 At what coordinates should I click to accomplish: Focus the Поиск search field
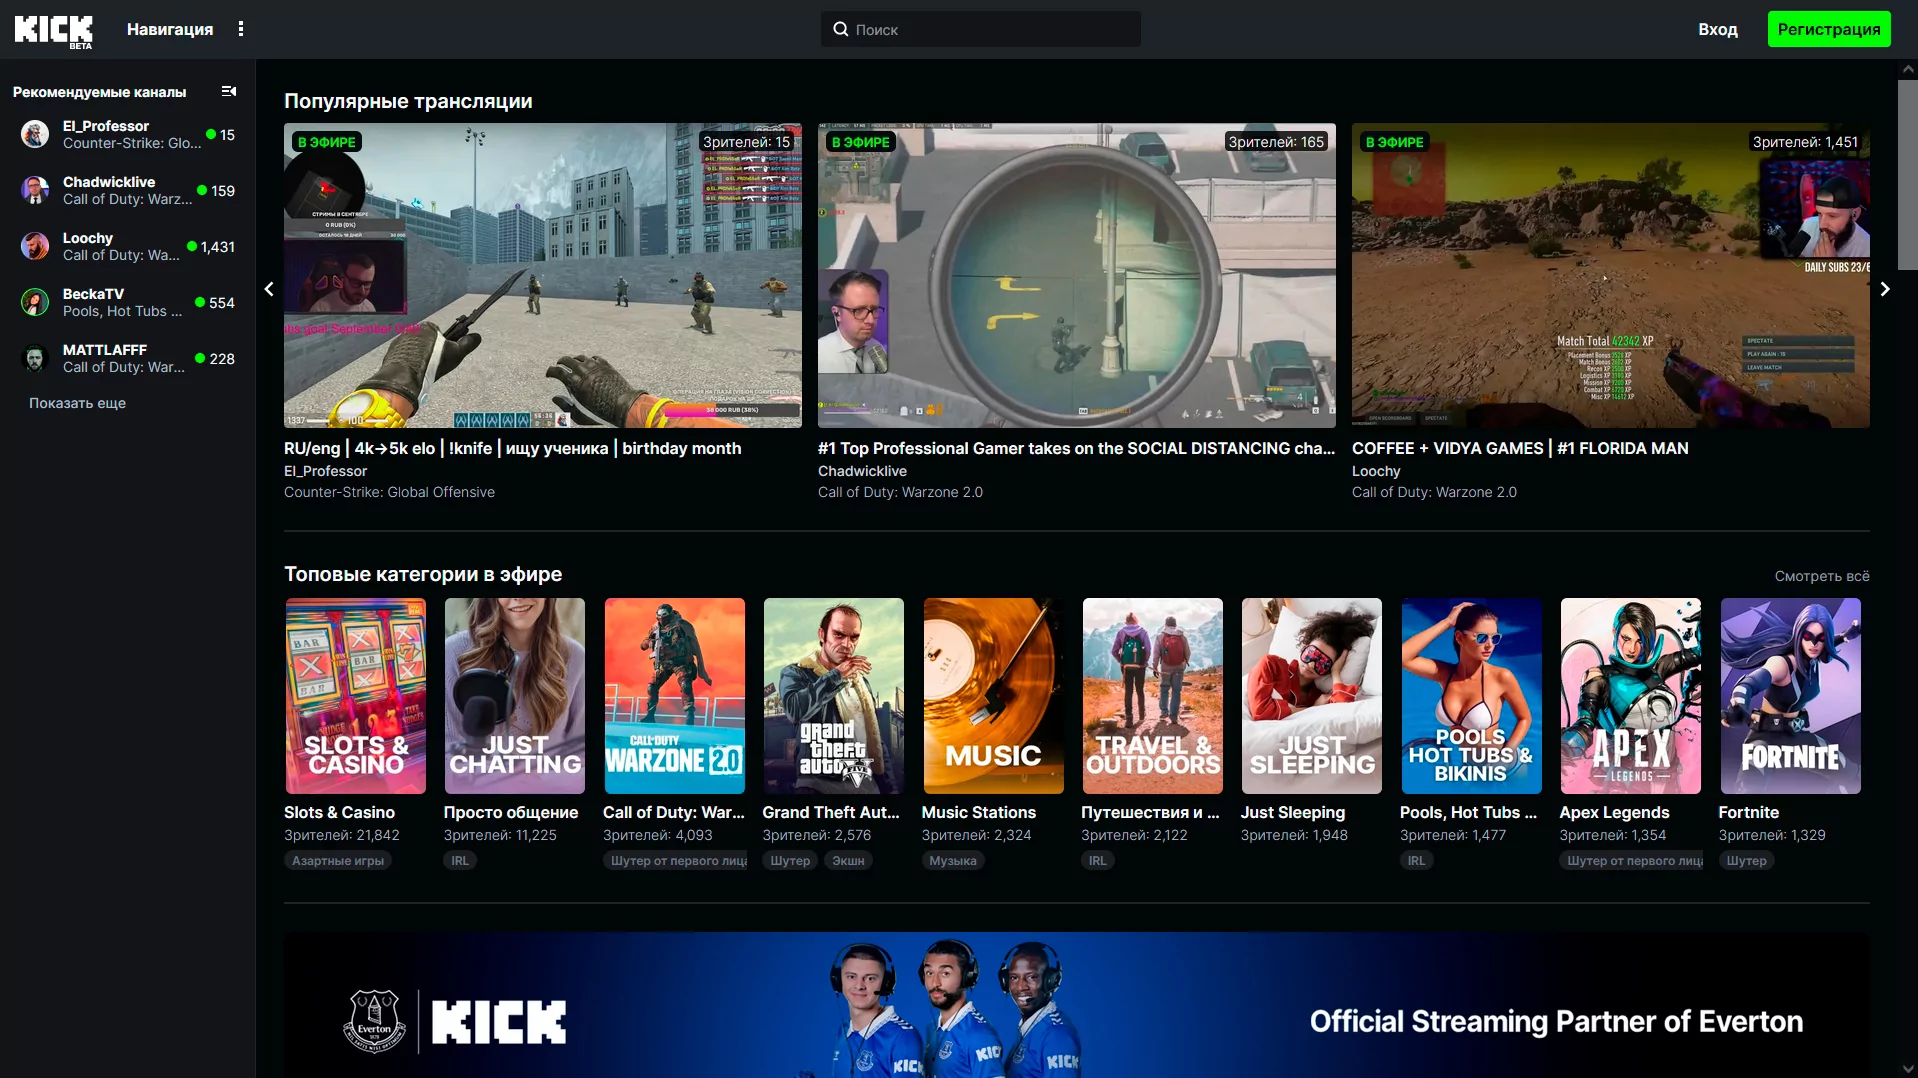[x=981, y=29]
